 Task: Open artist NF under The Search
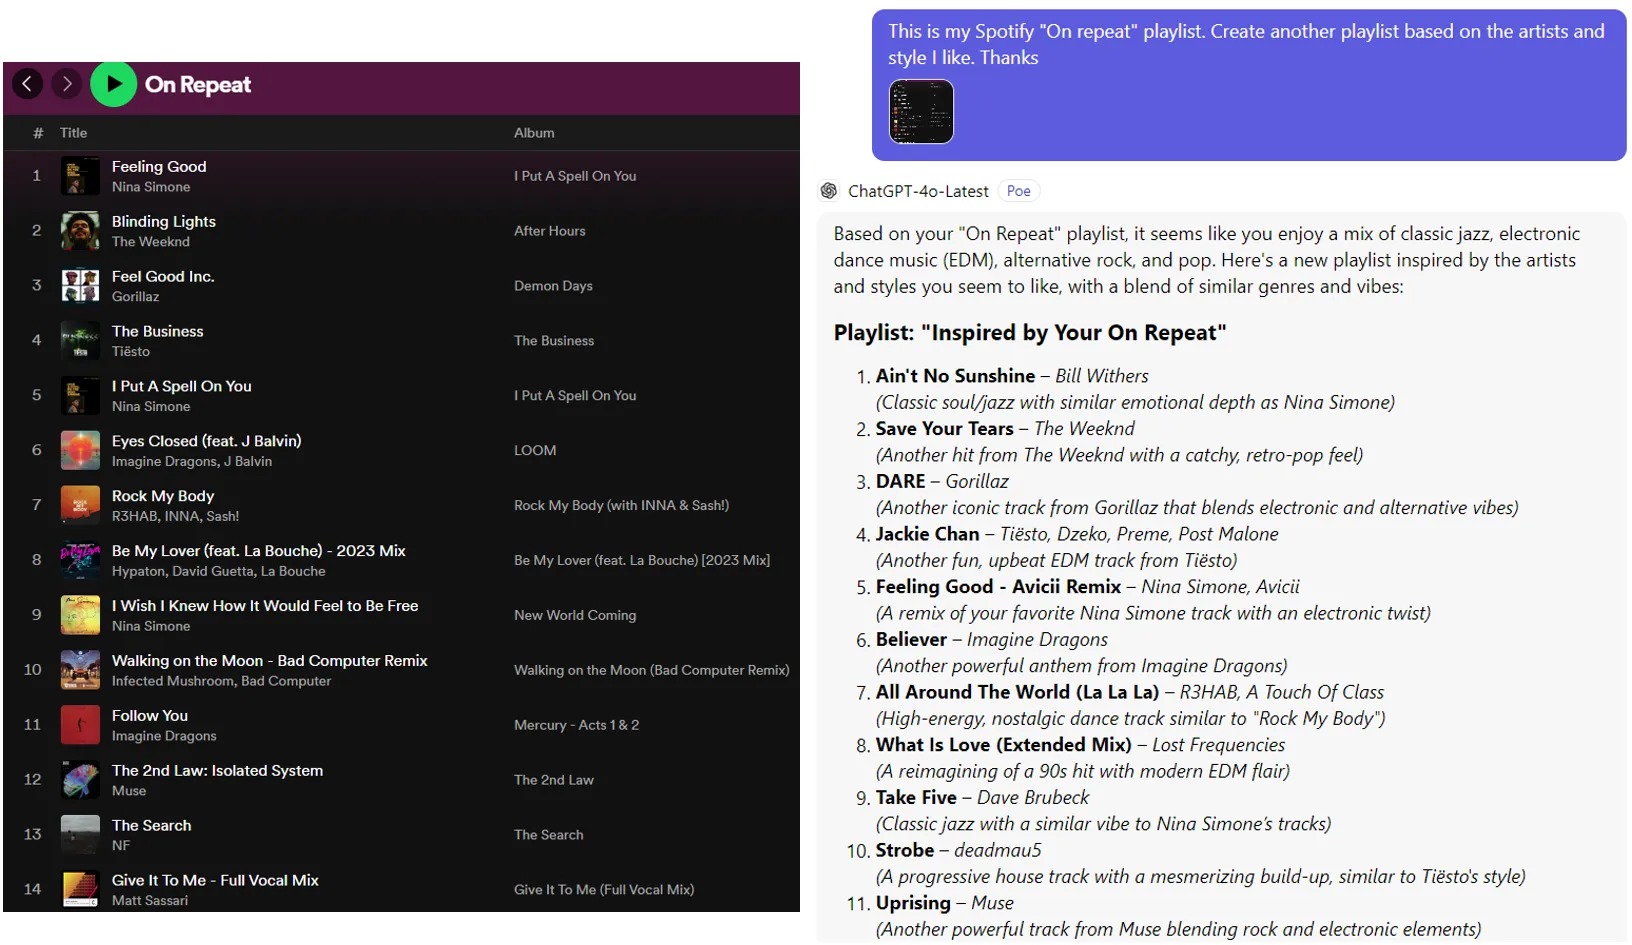pos(121,846)
